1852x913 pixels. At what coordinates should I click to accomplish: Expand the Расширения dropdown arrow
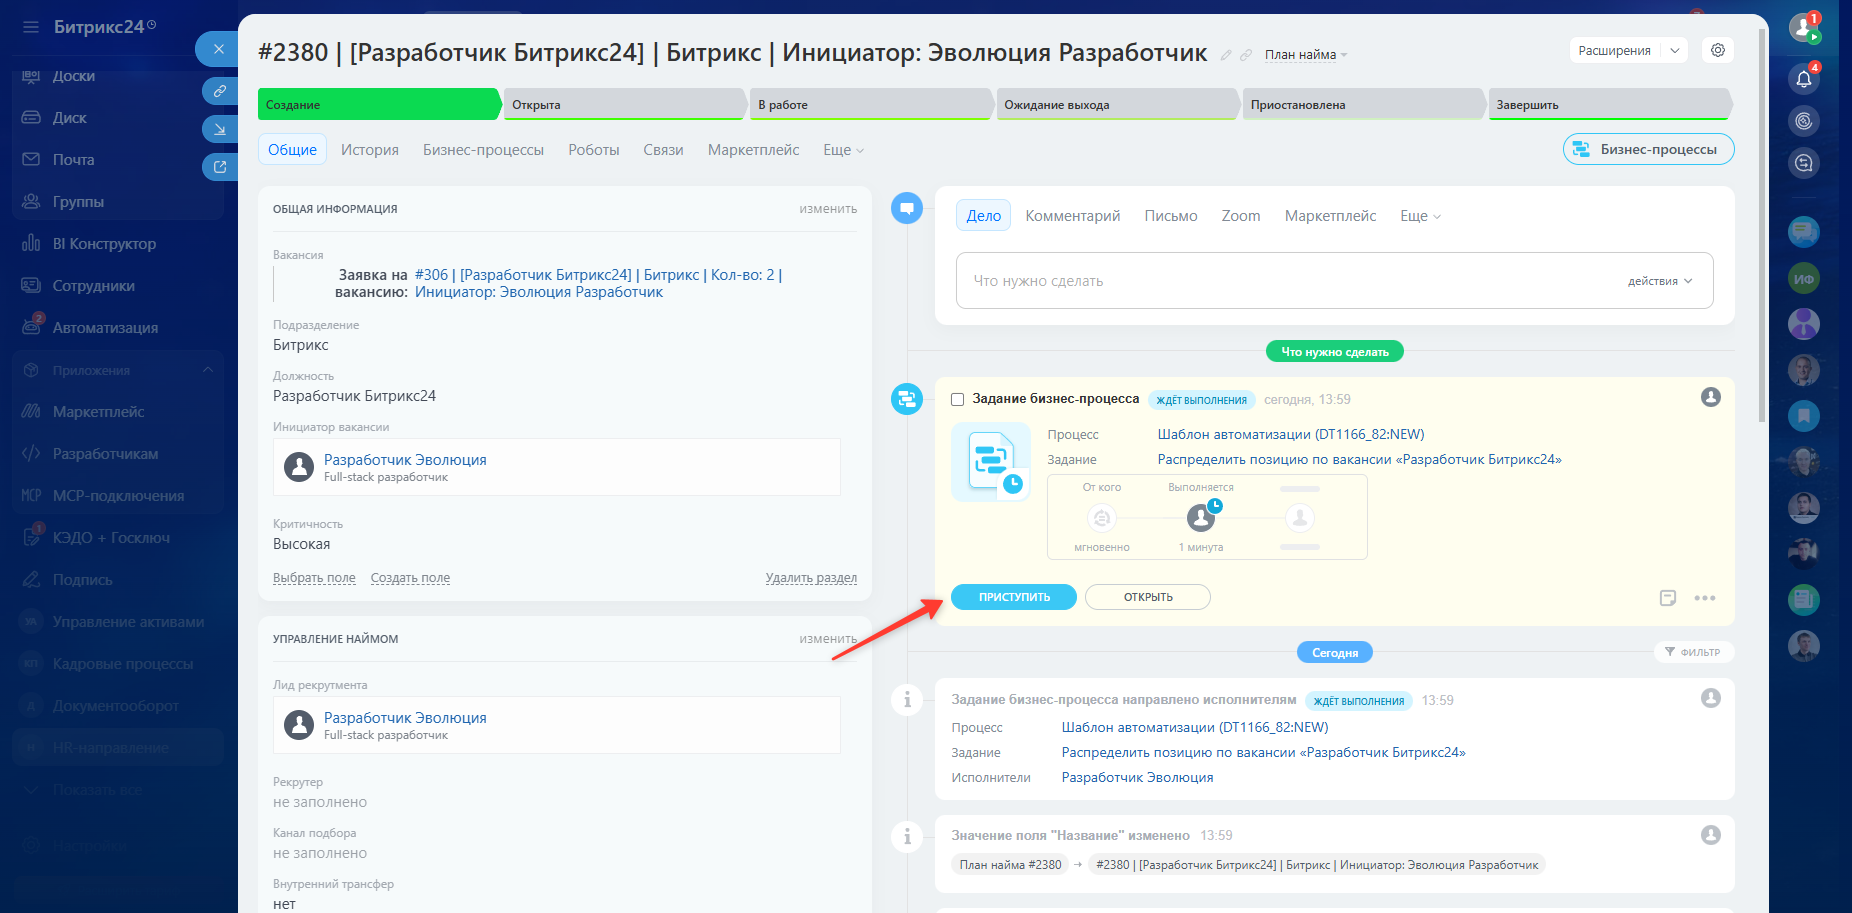(x=1675, y=50)
